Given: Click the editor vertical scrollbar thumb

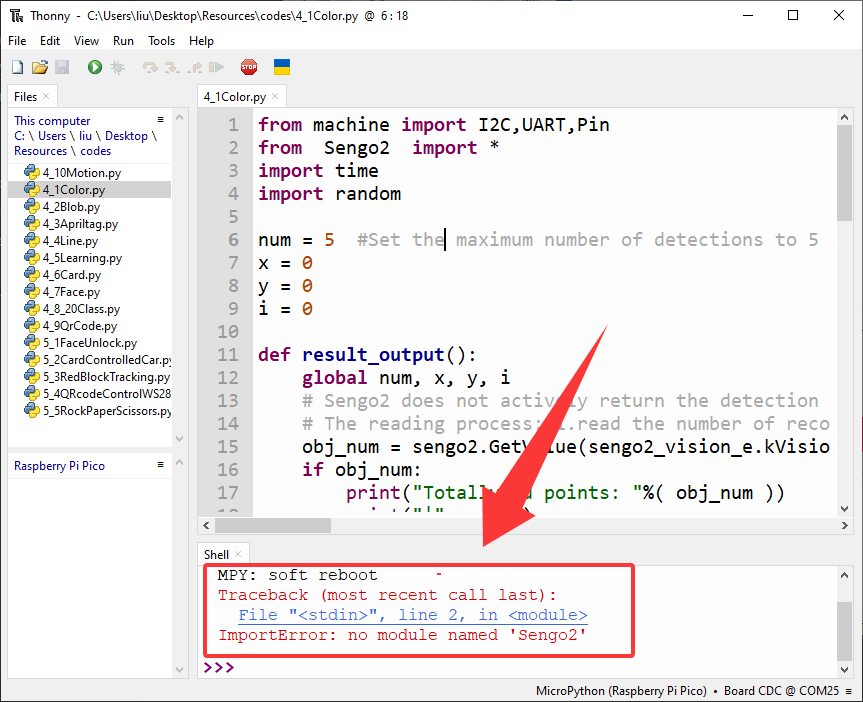Looking at the screenshot, I should coord(844,173).
